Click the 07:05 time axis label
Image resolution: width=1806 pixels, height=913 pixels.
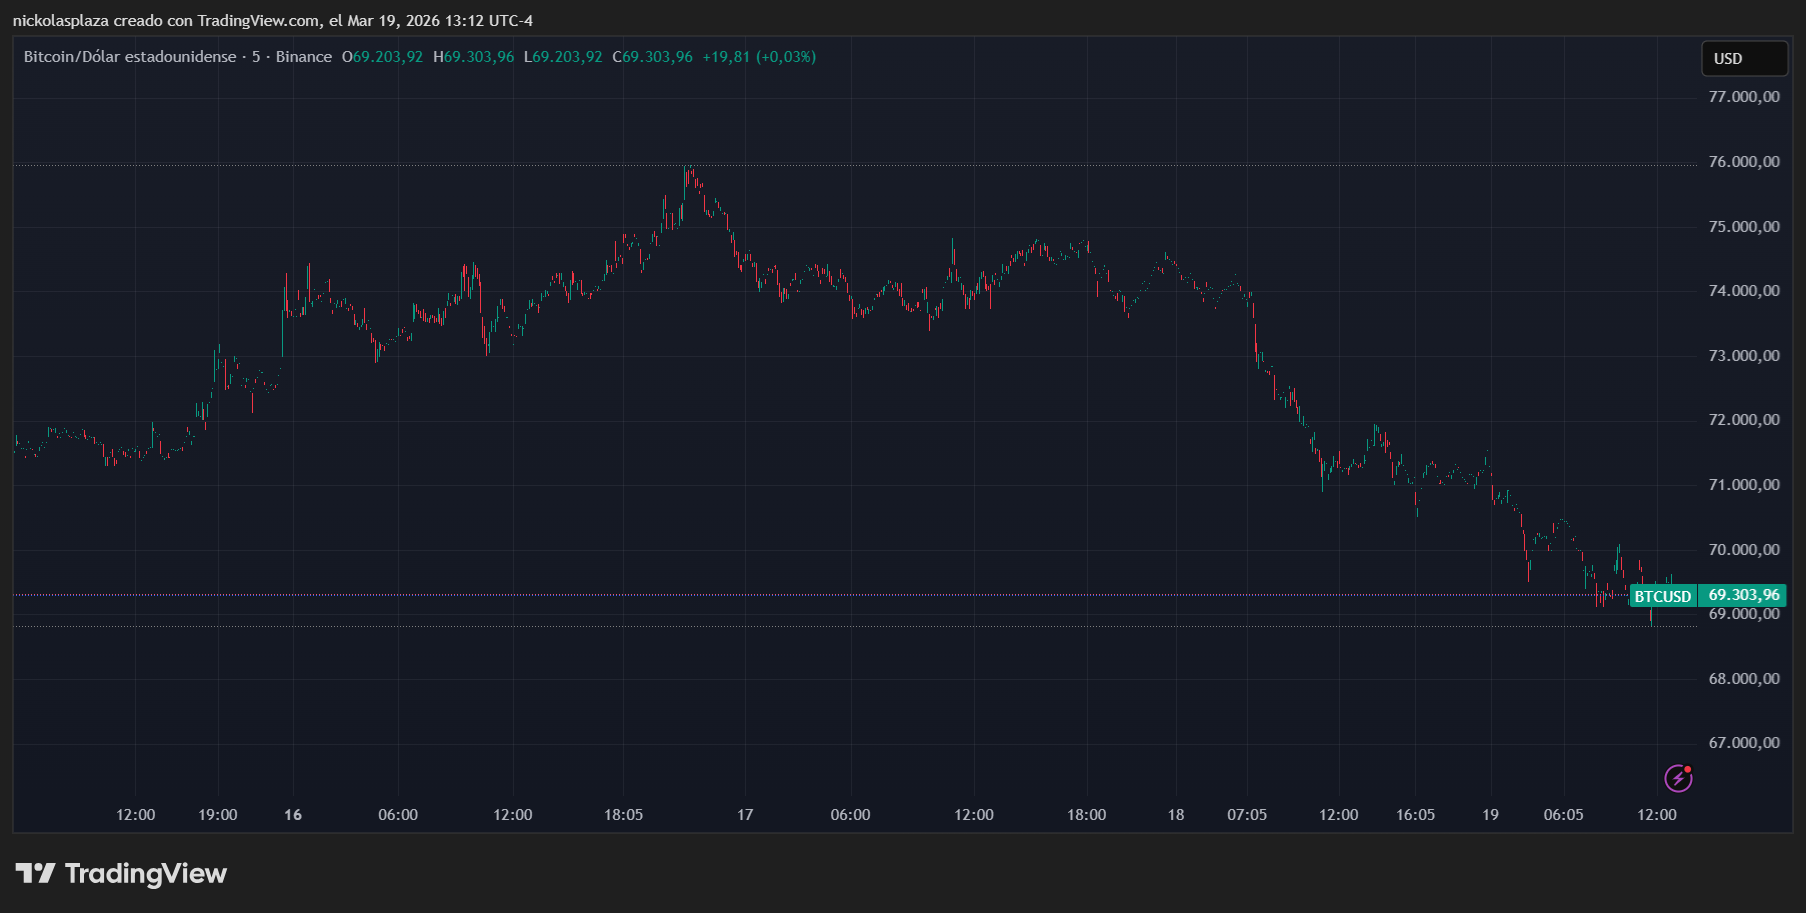click(x=1246, y=815)
